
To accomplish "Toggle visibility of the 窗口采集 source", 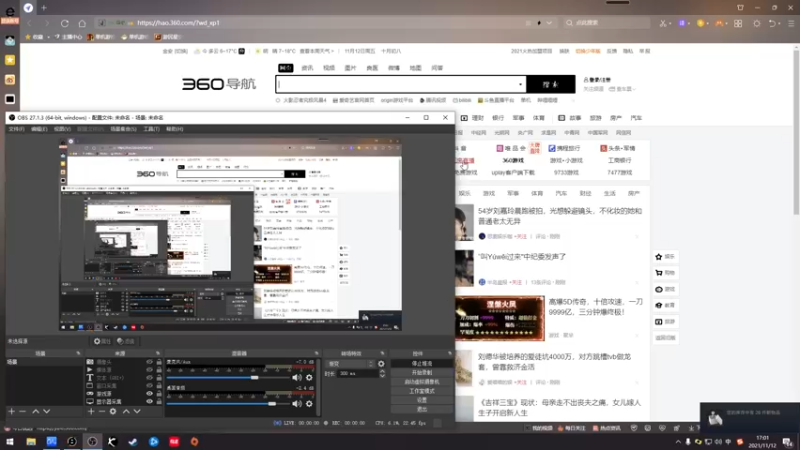I will (149, 386).
